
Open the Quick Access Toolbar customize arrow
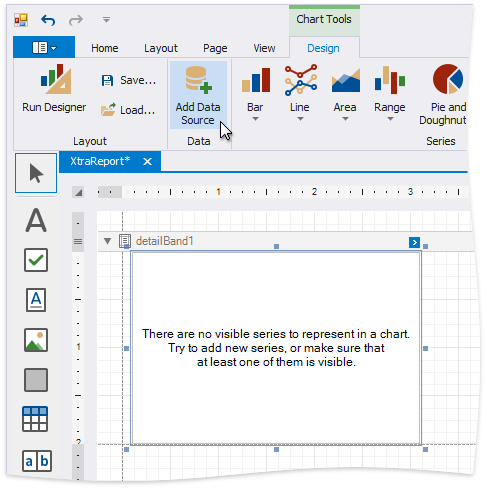click(106, 20)
